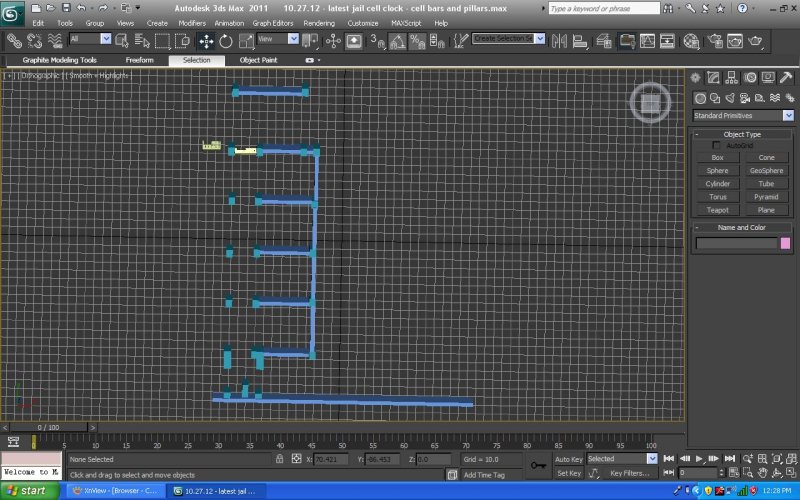
Task: Click the Play Animation button
Action: [x=699, y=458]
